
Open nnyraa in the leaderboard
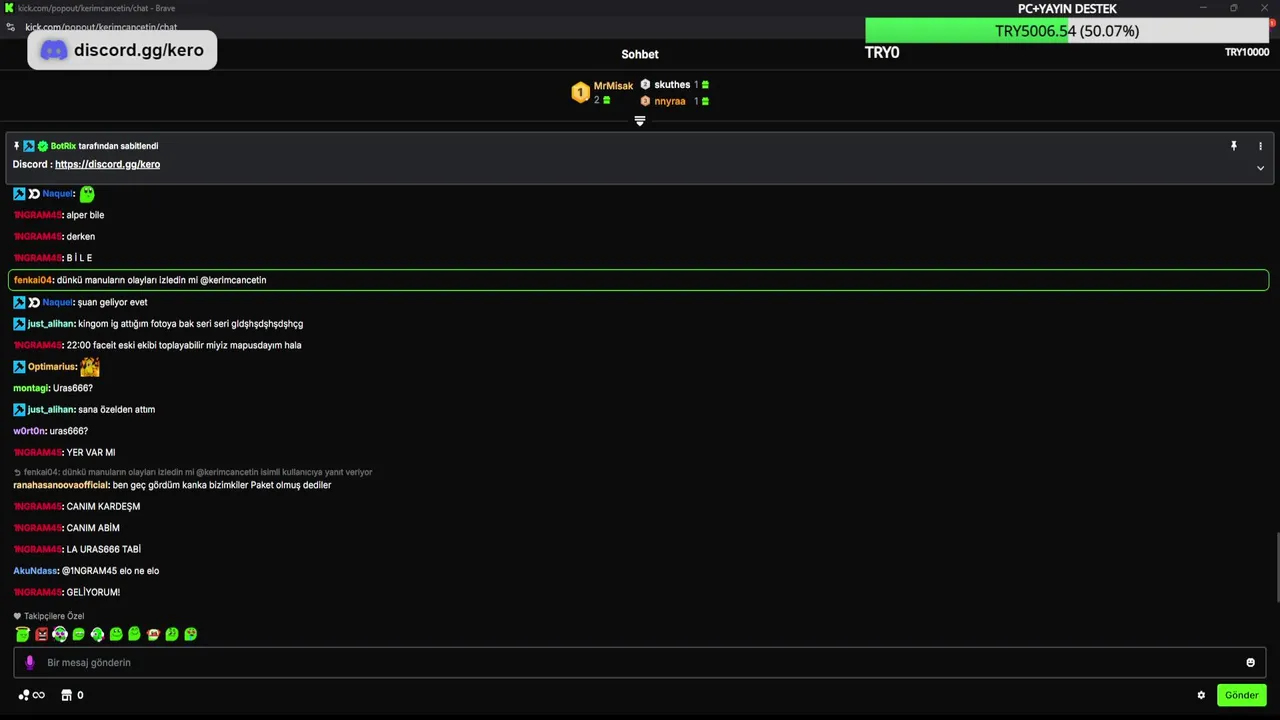click(x=670, y=101)
